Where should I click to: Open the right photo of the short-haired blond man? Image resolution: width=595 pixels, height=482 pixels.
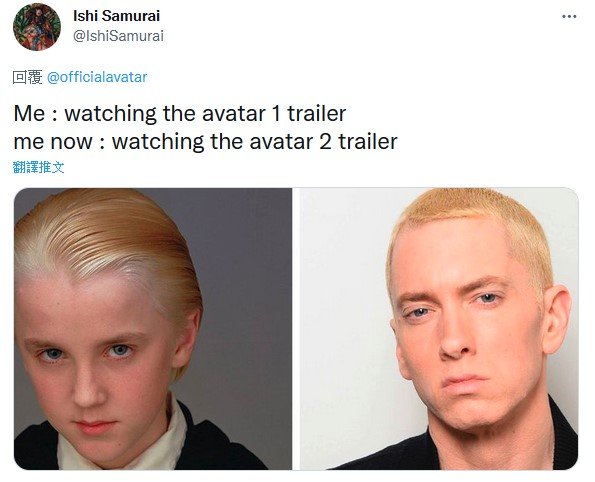pos(439,329)
